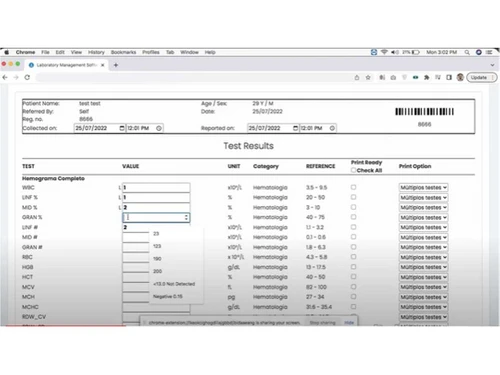
Task: Open Print Option dropdown for MID % row
Action: (423, 208)
